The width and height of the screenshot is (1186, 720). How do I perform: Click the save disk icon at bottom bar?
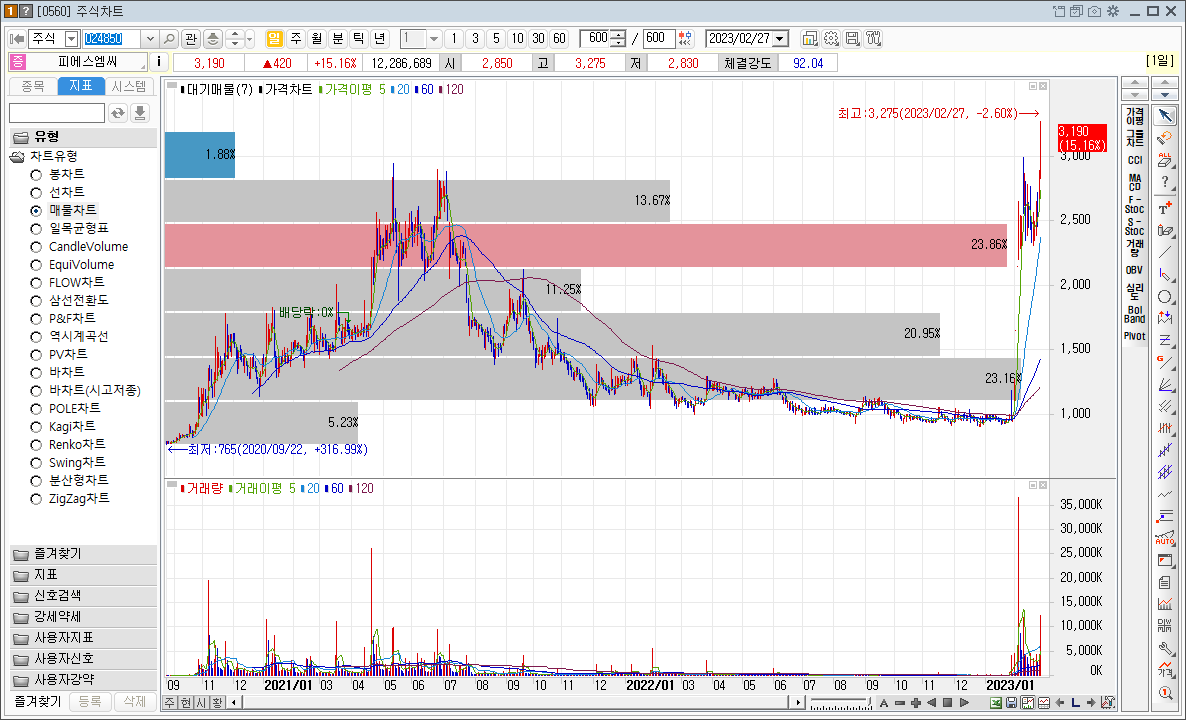tap(1011, 703)
